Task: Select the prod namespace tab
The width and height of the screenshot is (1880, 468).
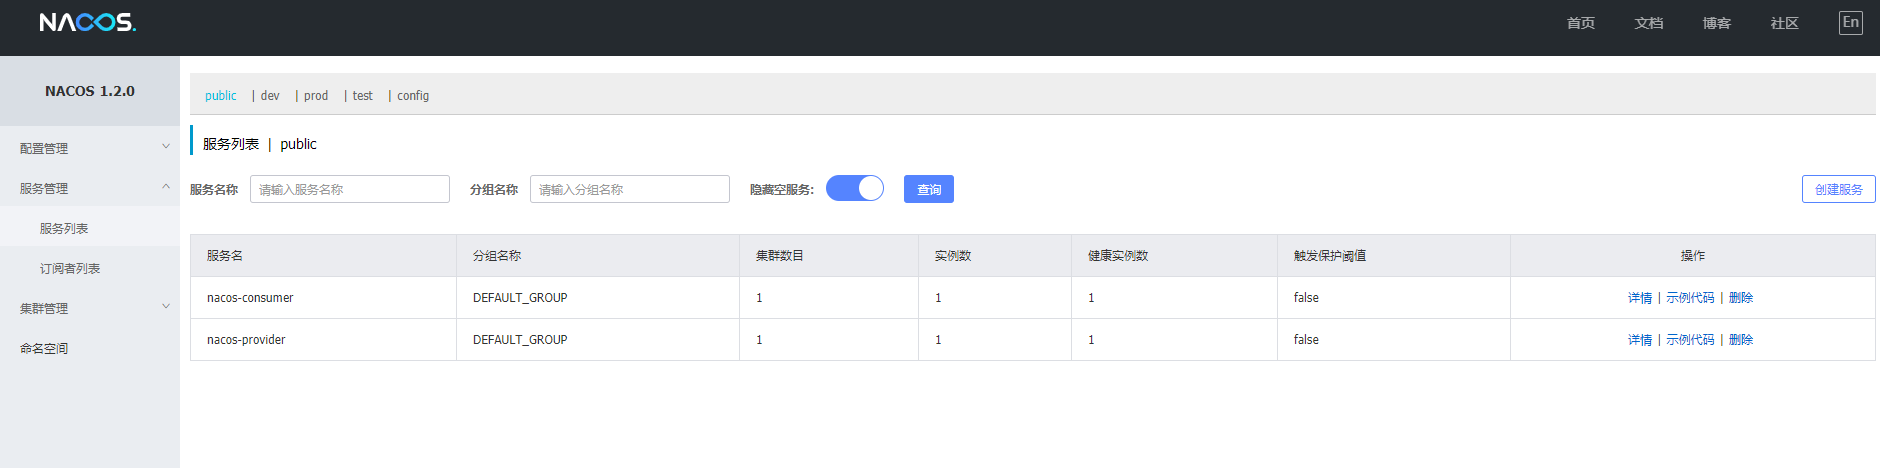Action: click(x=316, y=96)
